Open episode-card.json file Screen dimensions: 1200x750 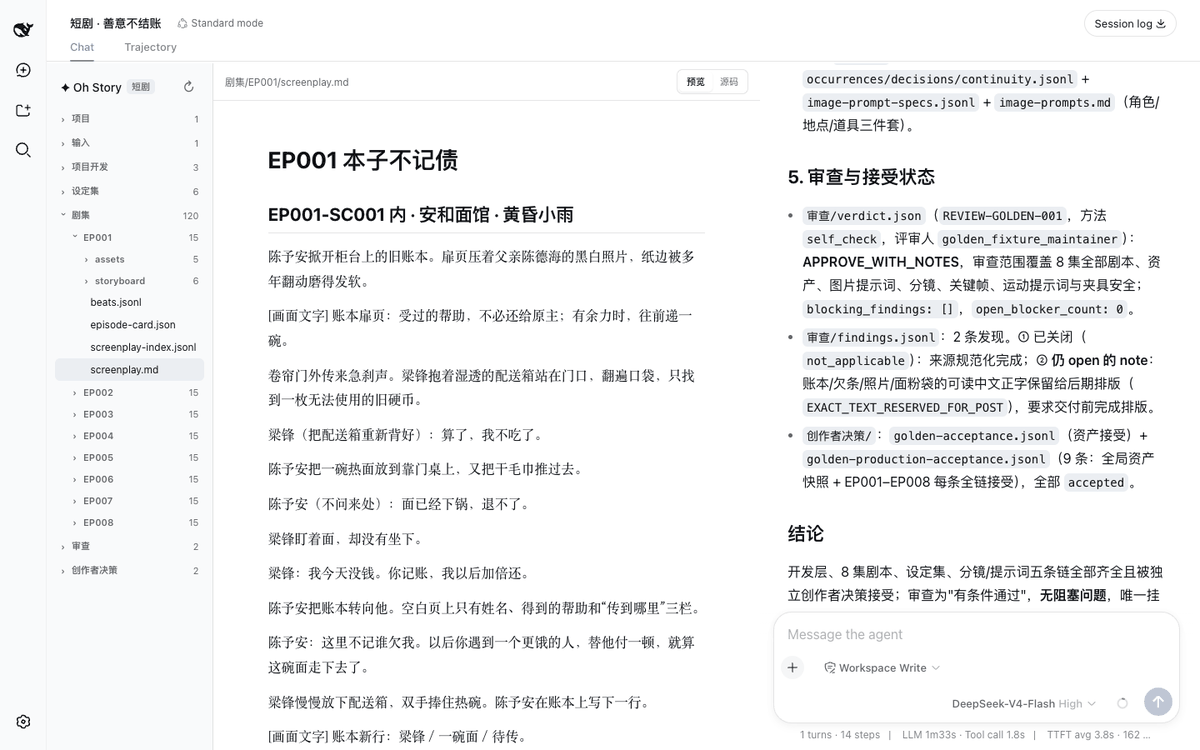point(130,324)
